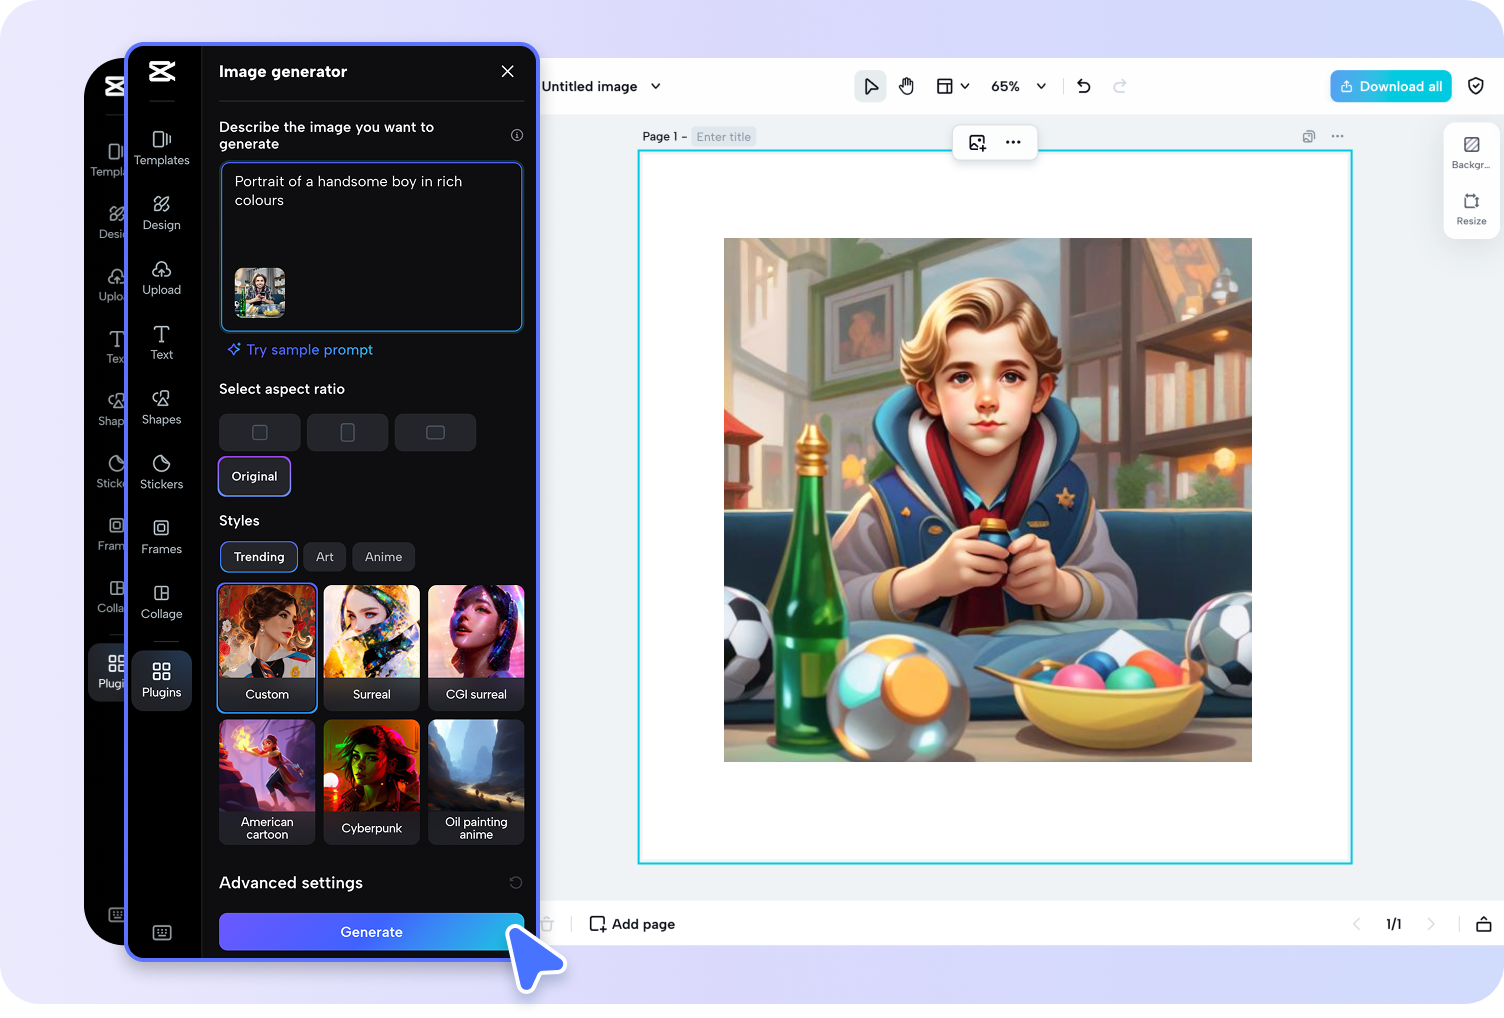Choose the Cyberpunk style thumbnail
The height and width of the screenshot is (1018, 1504).
pyautogui.click(x=372, y=782)
